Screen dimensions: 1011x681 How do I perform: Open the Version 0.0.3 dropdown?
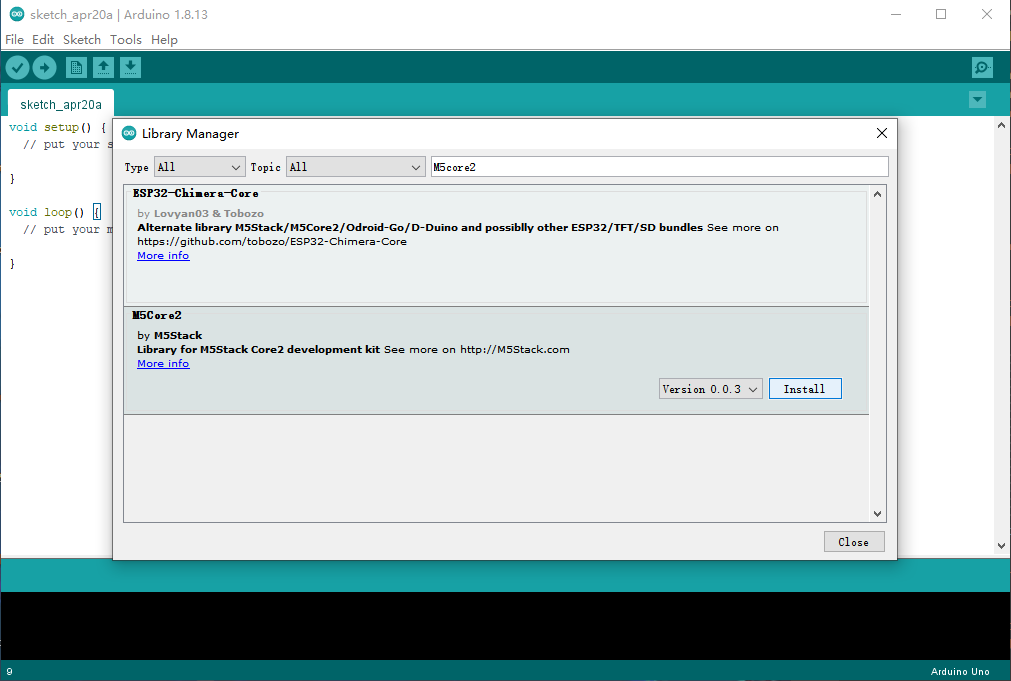click(711, 389)
